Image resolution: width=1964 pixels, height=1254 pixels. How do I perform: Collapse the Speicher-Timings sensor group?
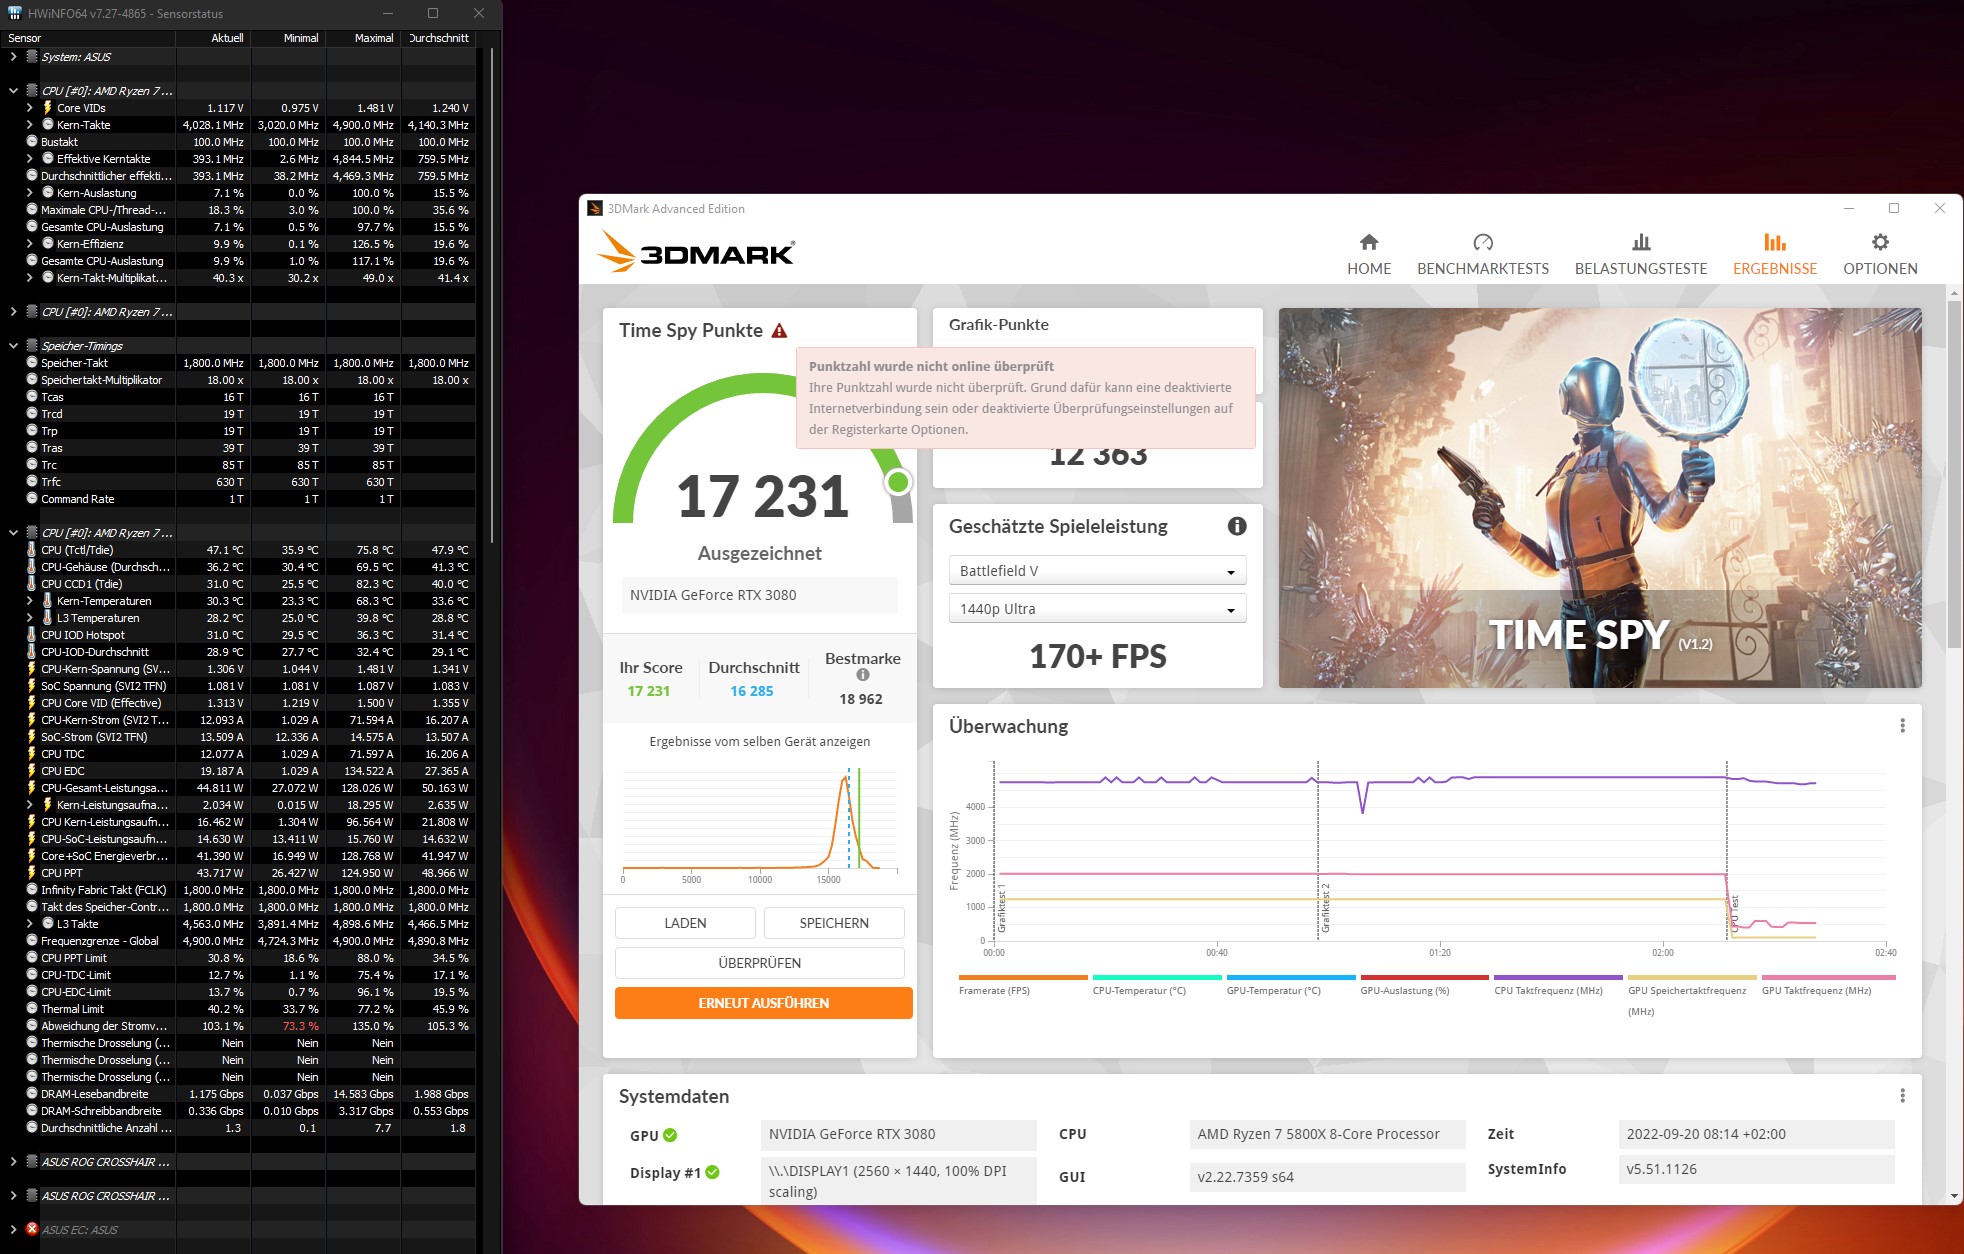tap(13, 346)
